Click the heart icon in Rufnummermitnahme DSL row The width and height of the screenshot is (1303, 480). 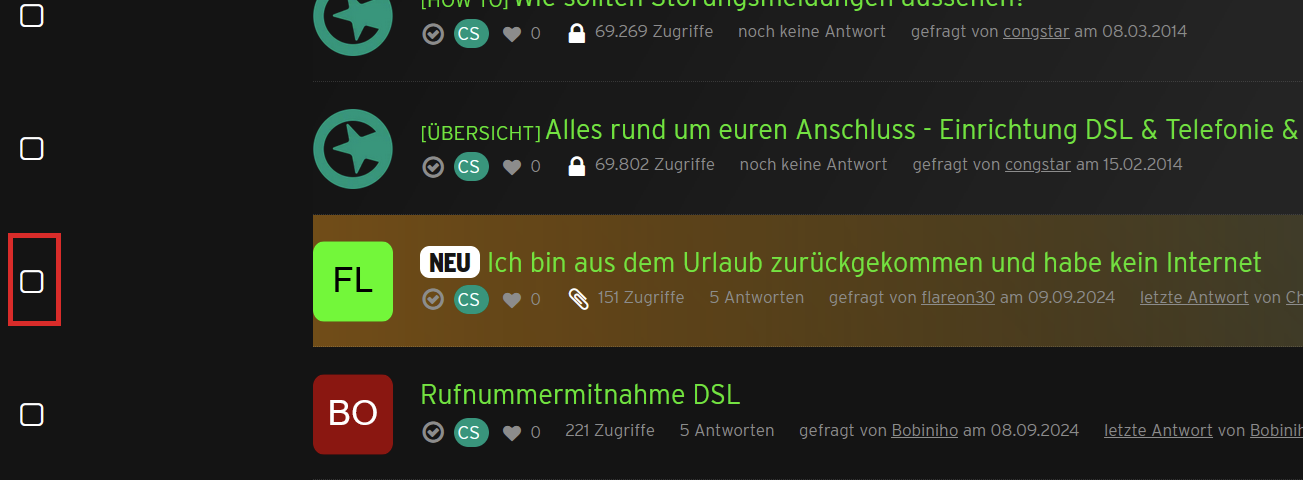(x=512, y=432)
